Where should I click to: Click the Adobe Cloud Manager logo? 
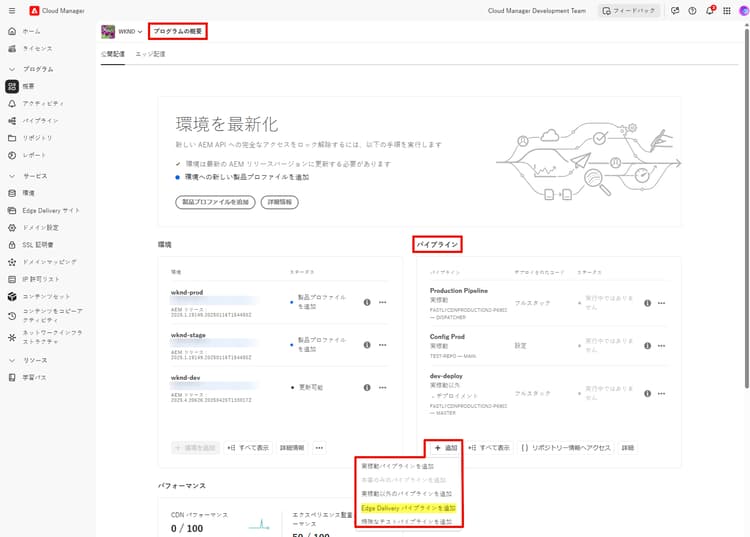tap(34, 11)
